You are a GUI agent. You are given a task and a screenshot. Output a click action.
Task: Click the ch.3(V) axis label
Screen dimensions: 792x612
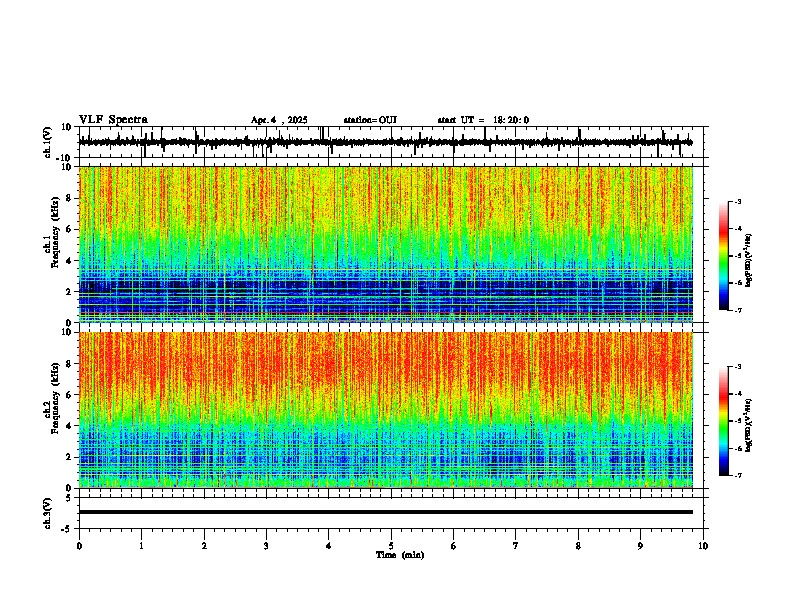pos(48,514)
